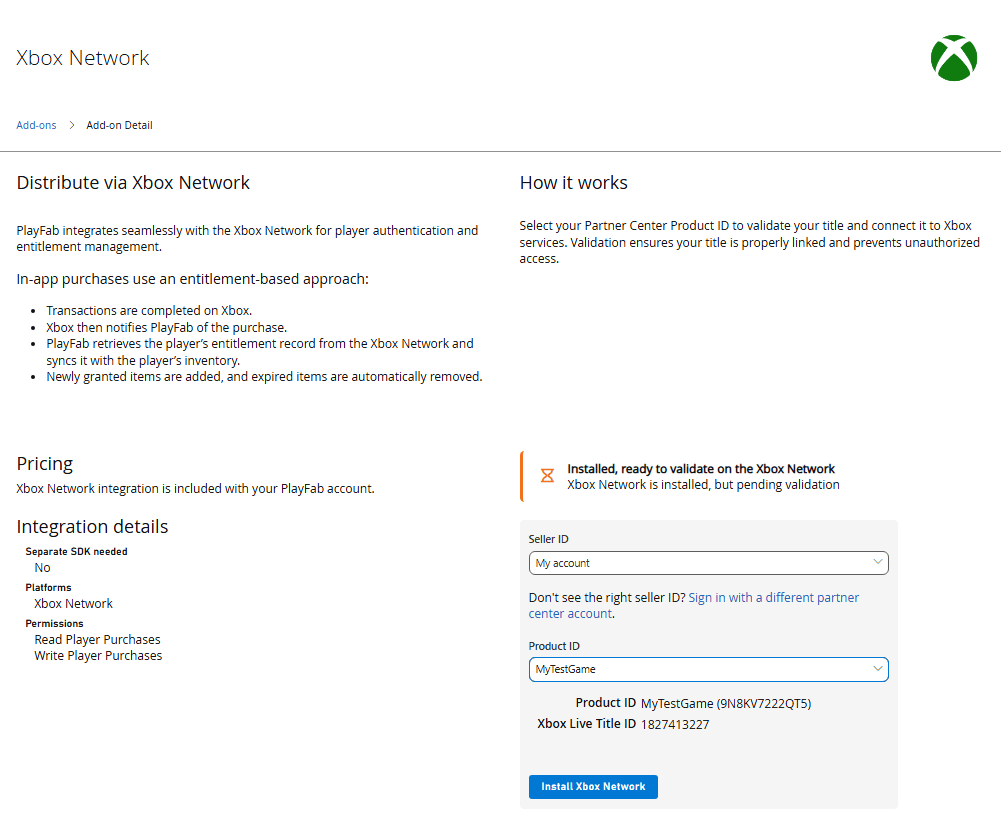Click the orange hourglass pending validation icon
This screenshot has width=1001, height=815.
[547, 475]
